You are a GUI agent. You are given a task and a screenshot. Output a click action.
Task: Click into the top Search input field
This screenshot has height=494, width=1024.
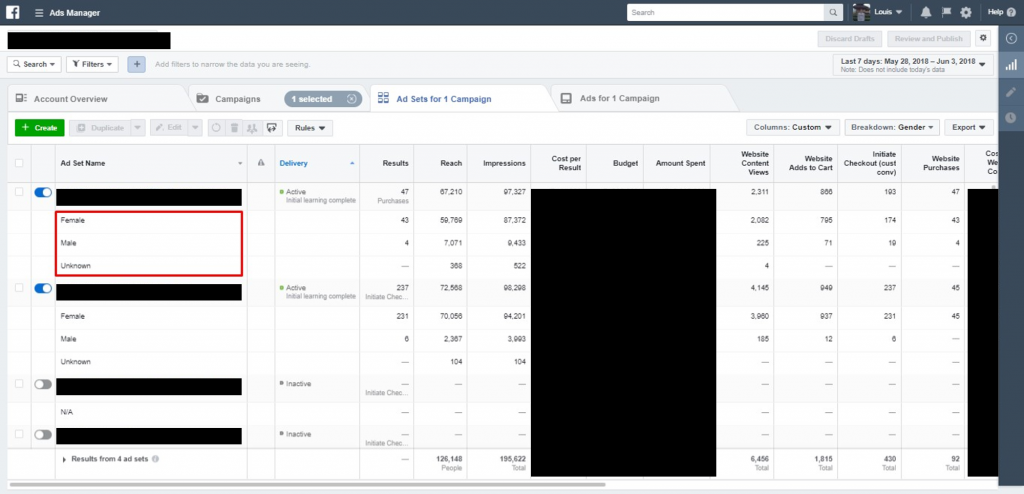[x=726, y=12]
